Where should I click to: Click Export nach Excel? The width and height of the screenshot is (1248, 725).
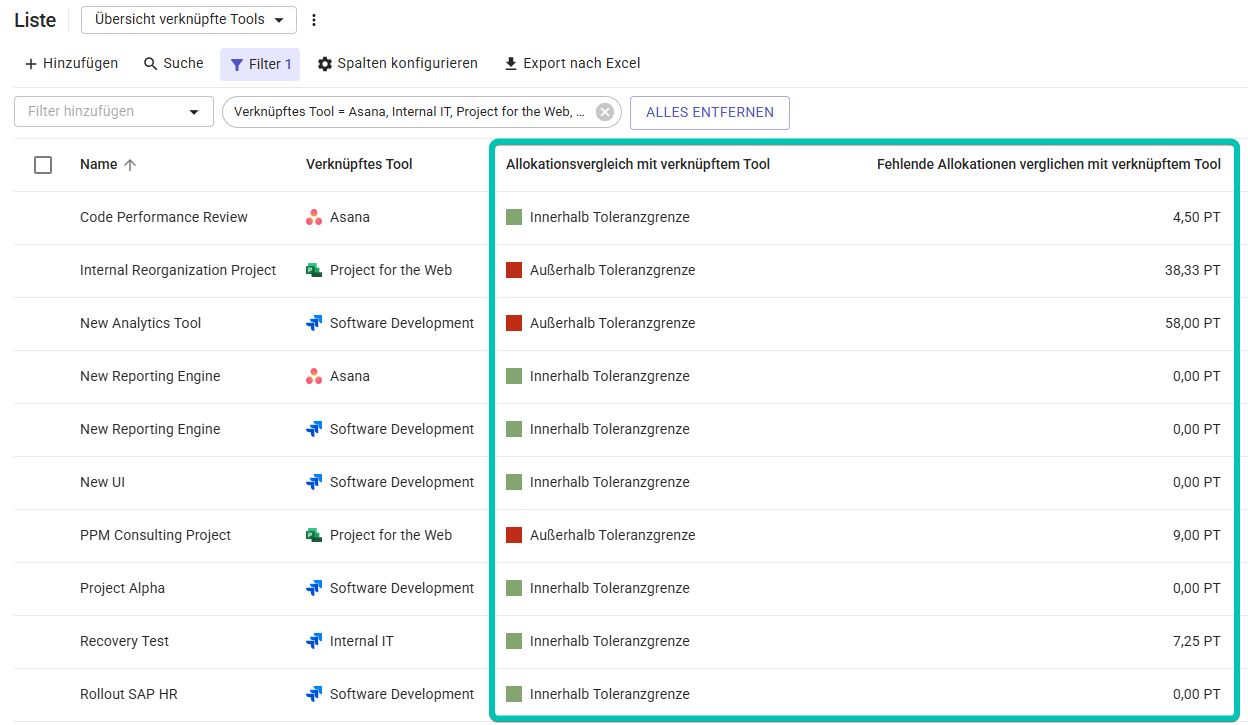(x=572, y=64)
